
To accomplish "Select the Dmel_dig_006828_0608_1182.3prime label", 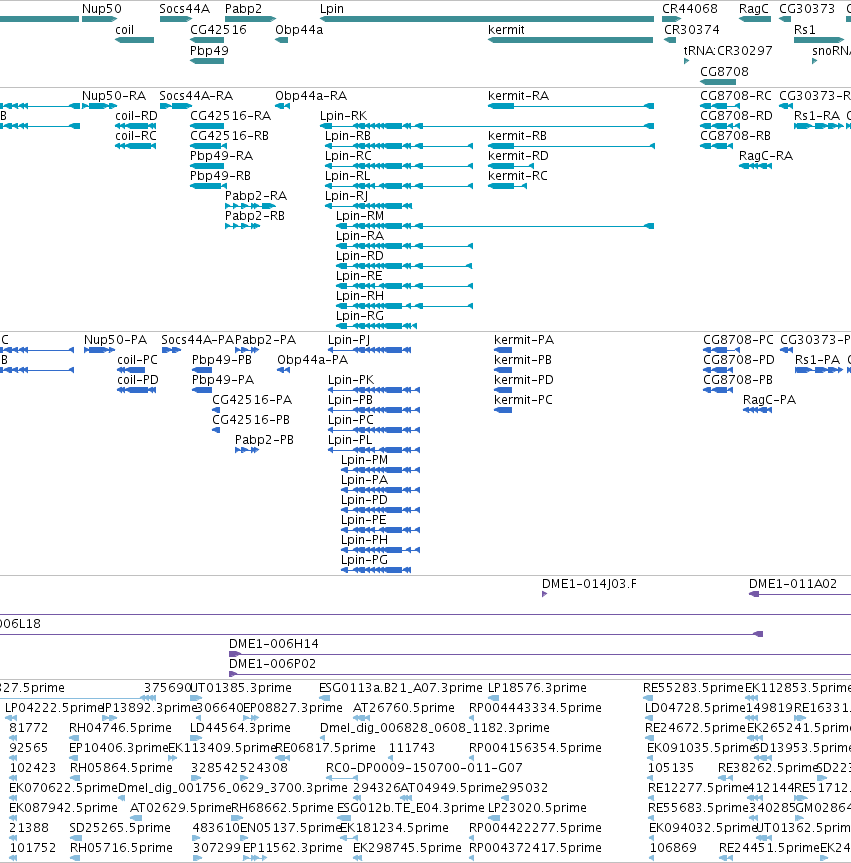I will tap(435, 728).
